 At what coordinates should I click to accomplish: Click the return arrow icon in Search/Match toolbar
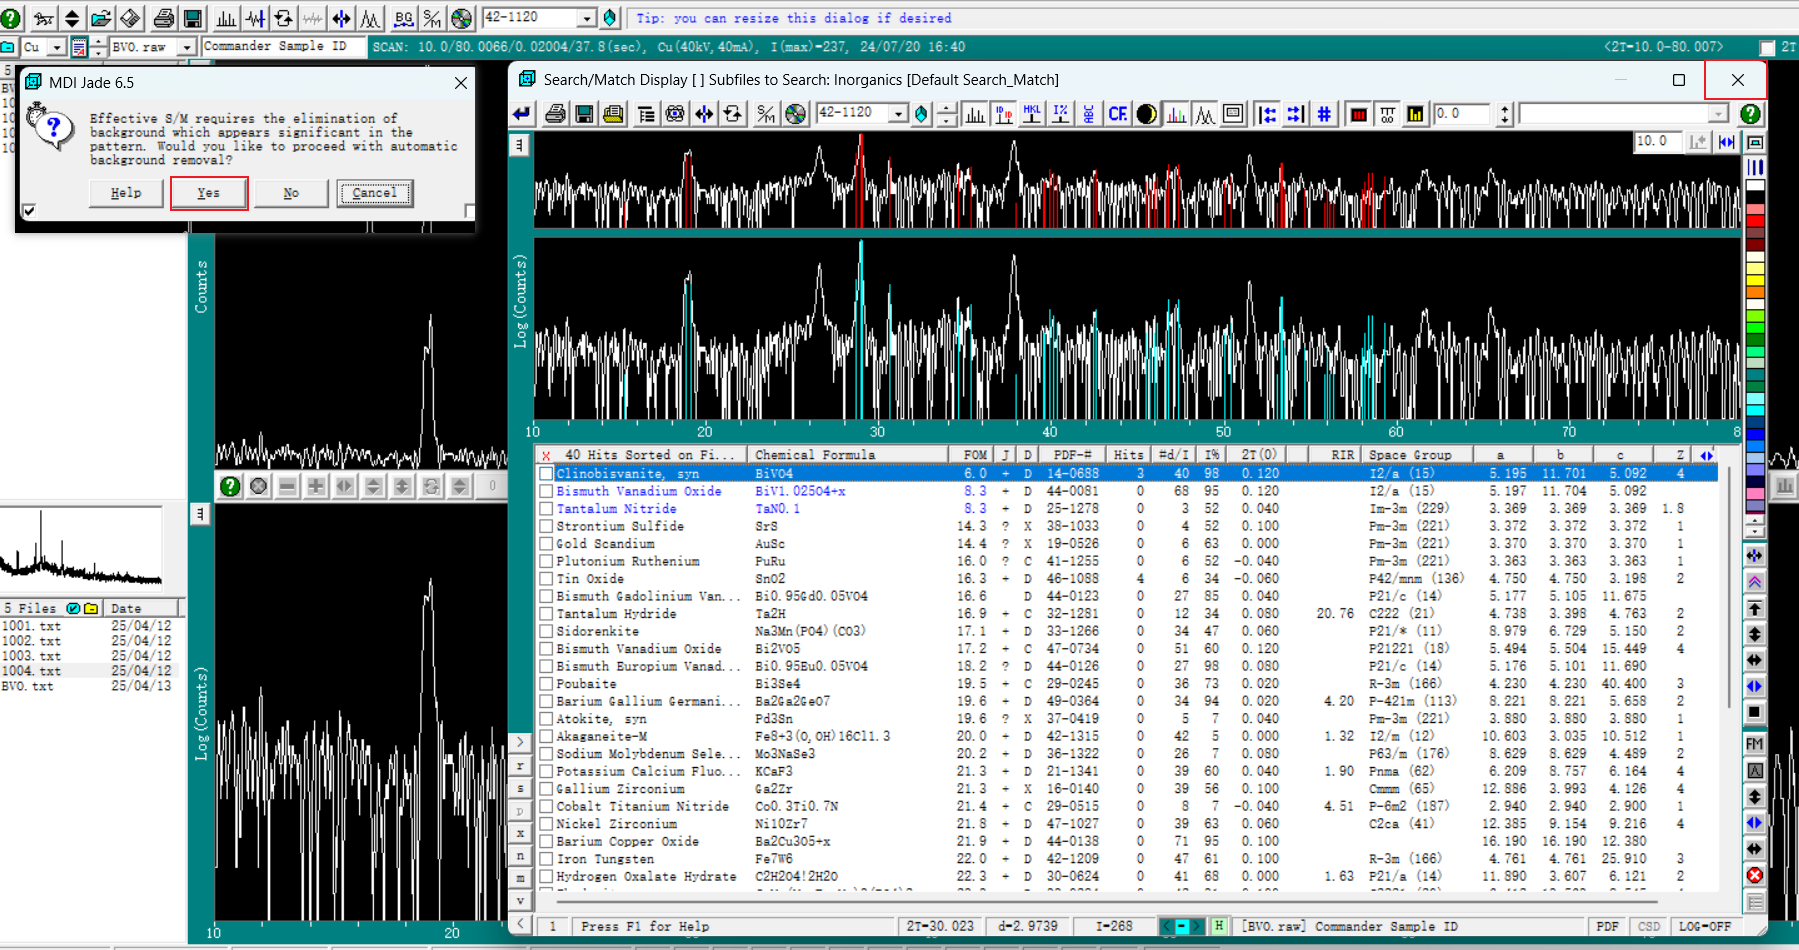click(522, 114)
